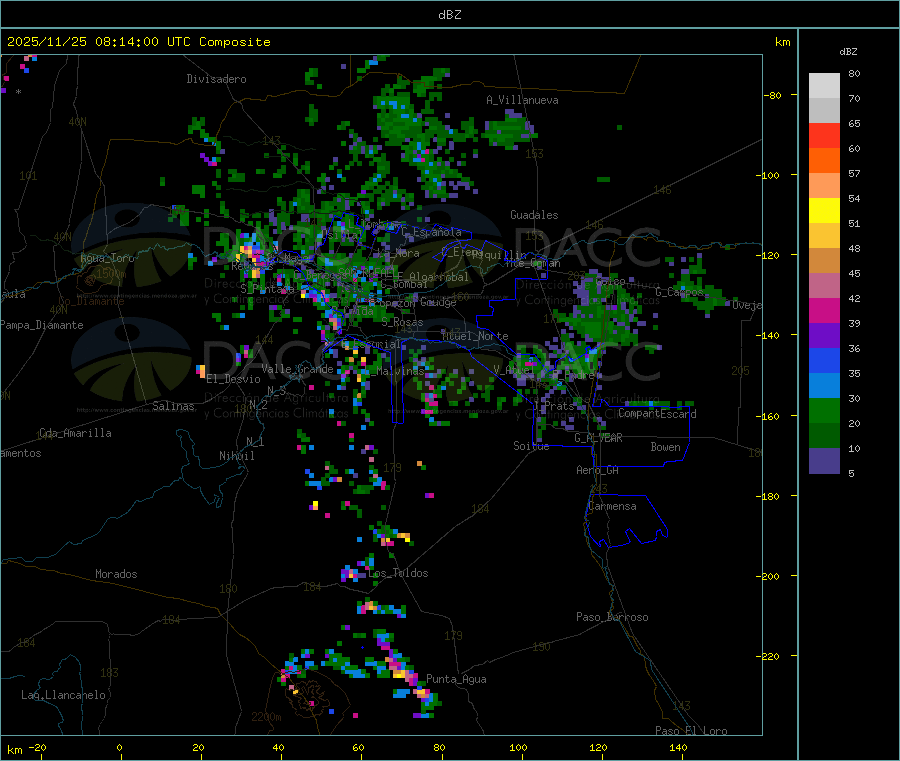
Task: Click the G_Campos map label
Action: coord(679,292)
